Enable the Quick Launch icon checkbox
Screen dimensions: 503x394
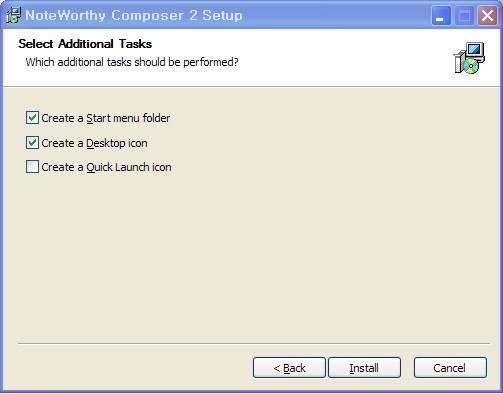pyautogui.click(x=32, y=167)
